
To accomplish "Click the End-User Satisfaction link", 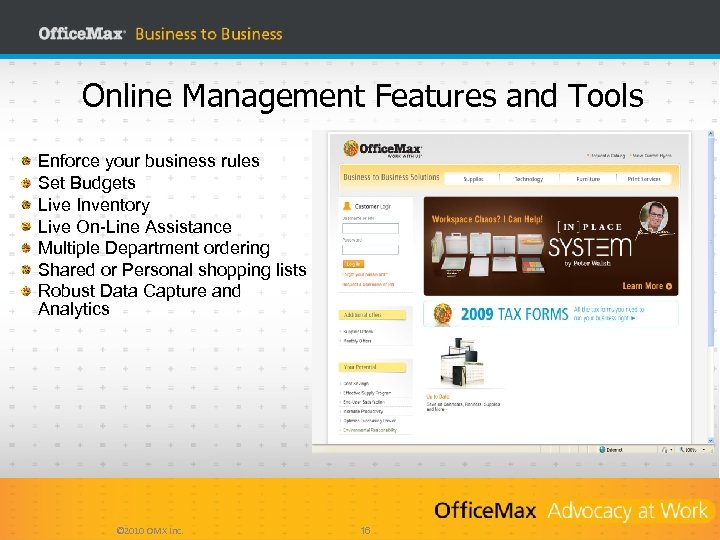I will [364, 402].
